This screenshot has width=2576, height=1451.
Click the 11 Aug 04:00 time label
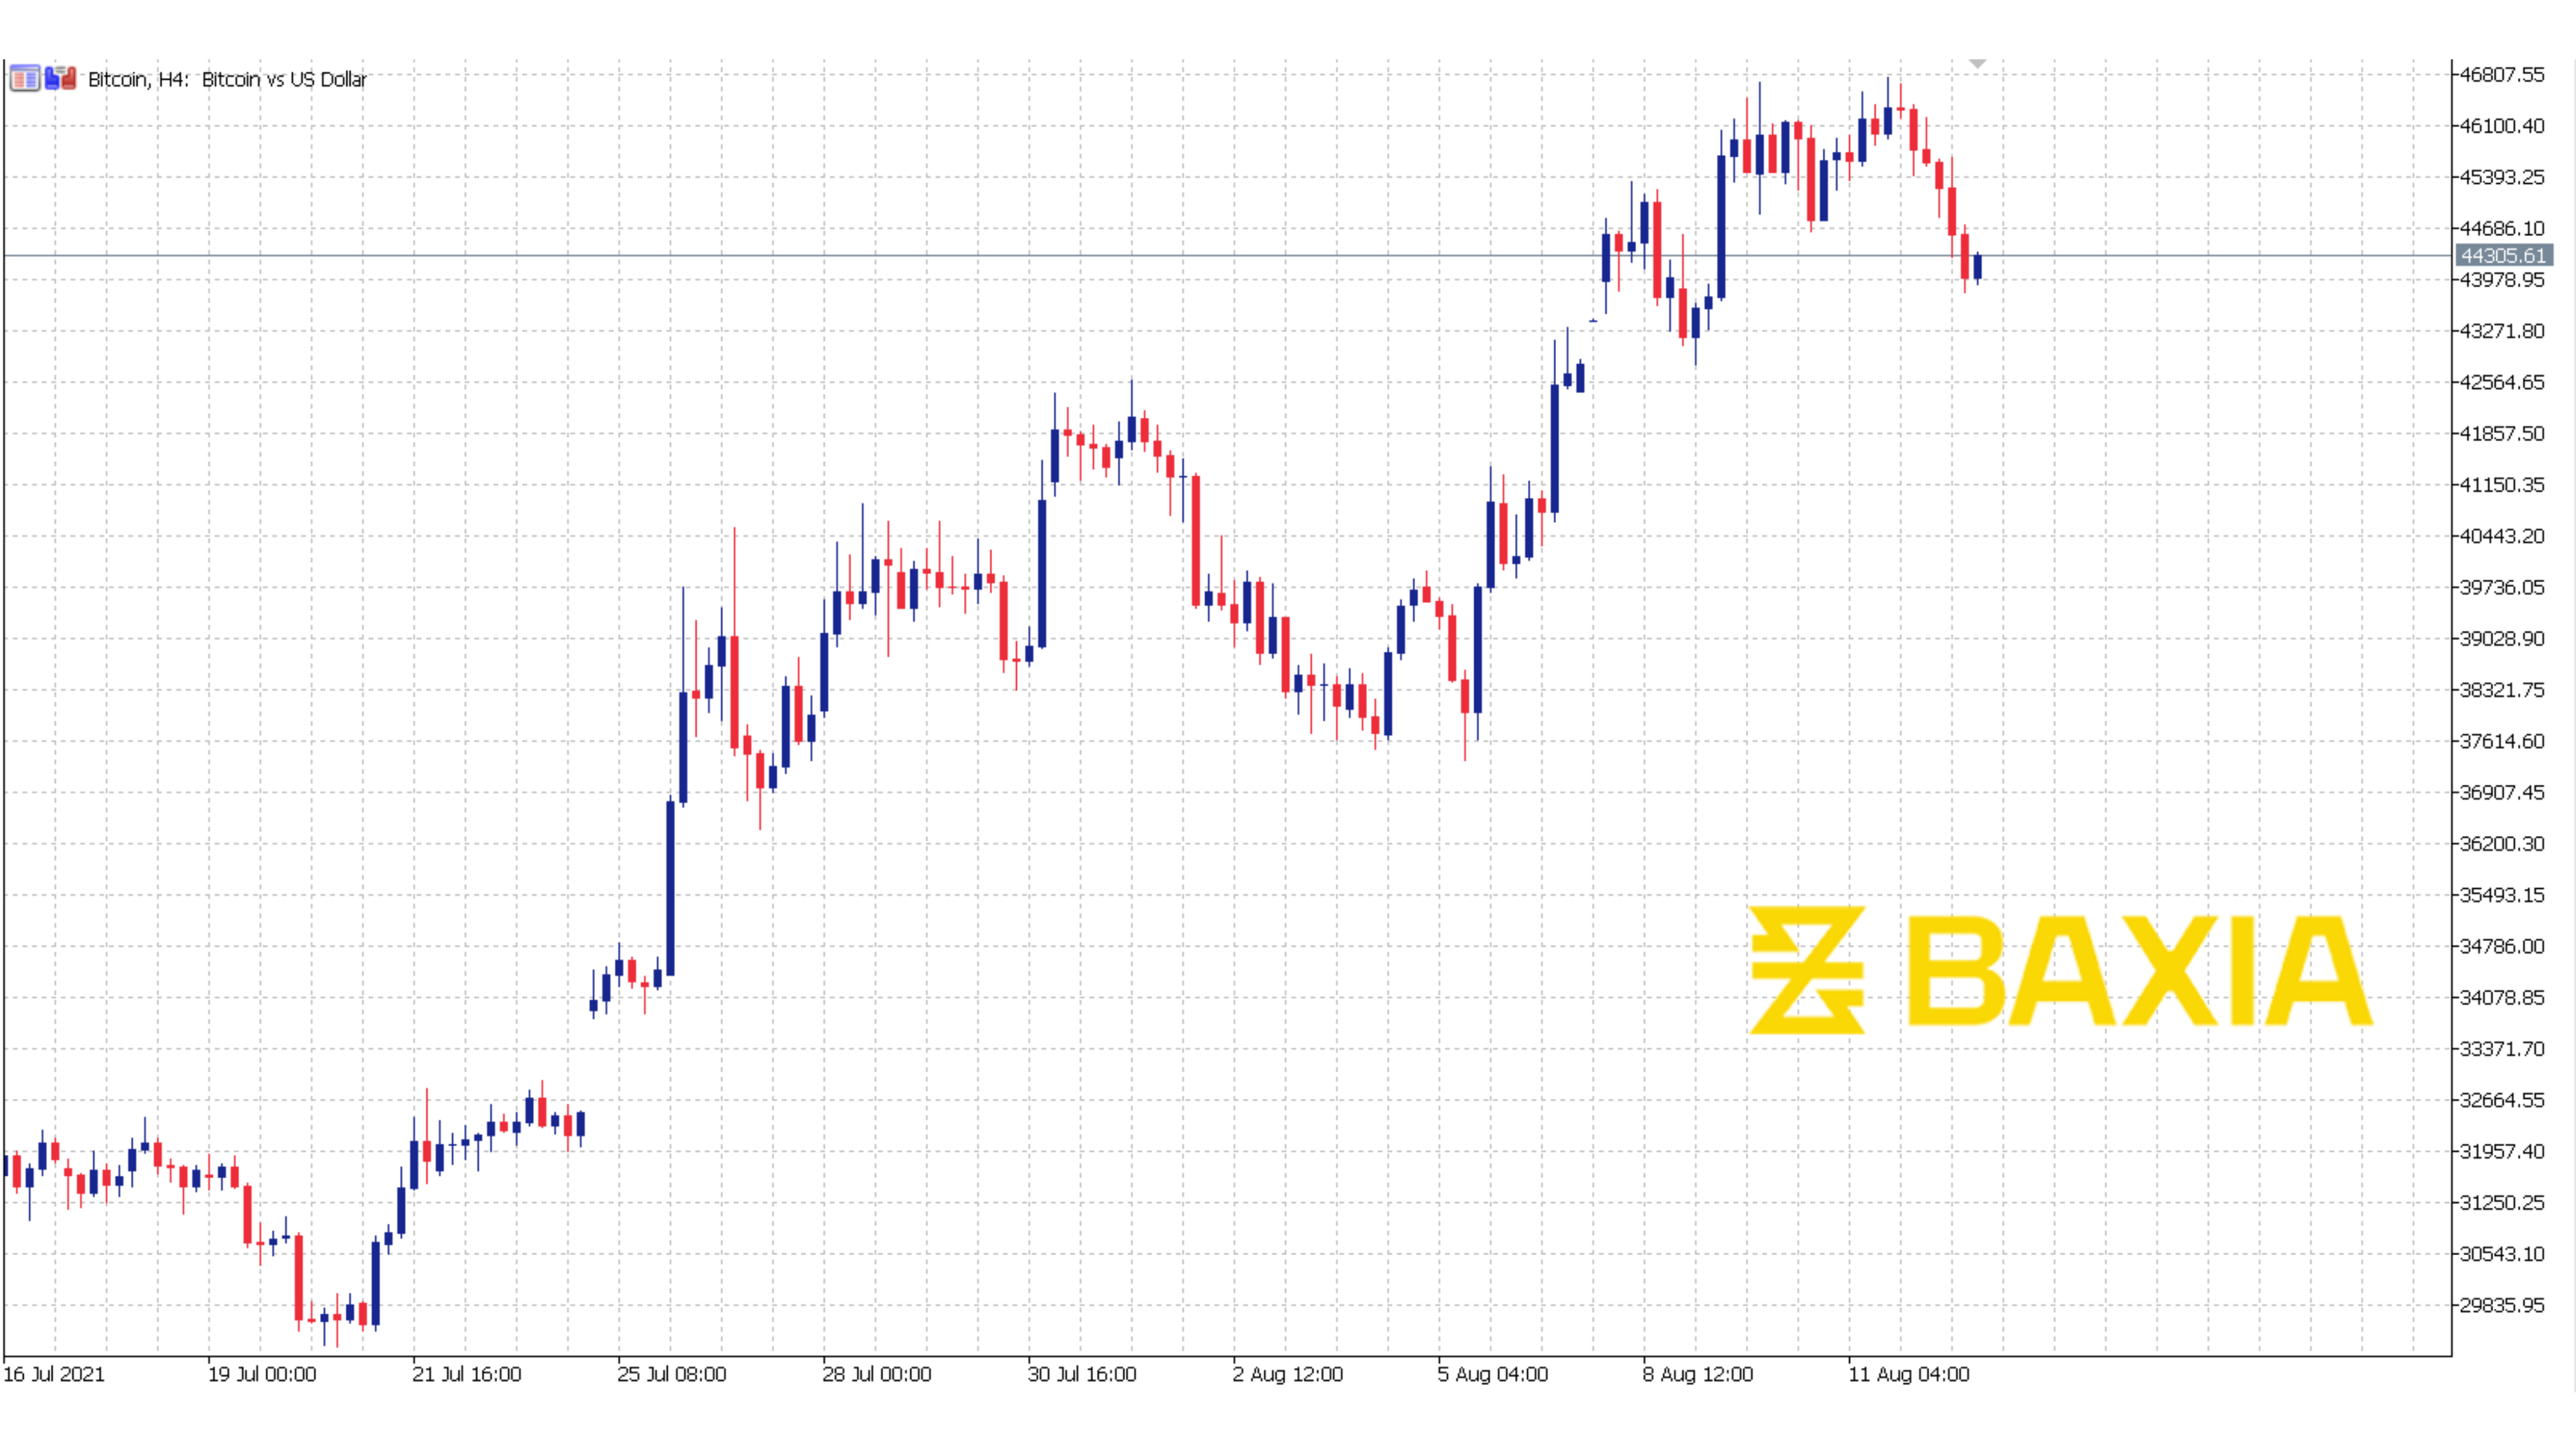pyautogui.click(x=1909, y=1374)
